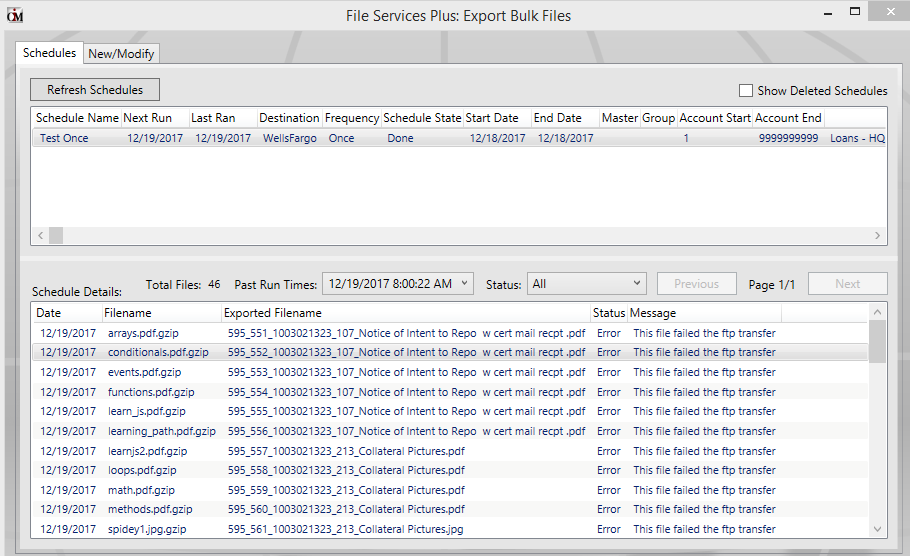Close the Export Bulk Files window

pos(890,12)
